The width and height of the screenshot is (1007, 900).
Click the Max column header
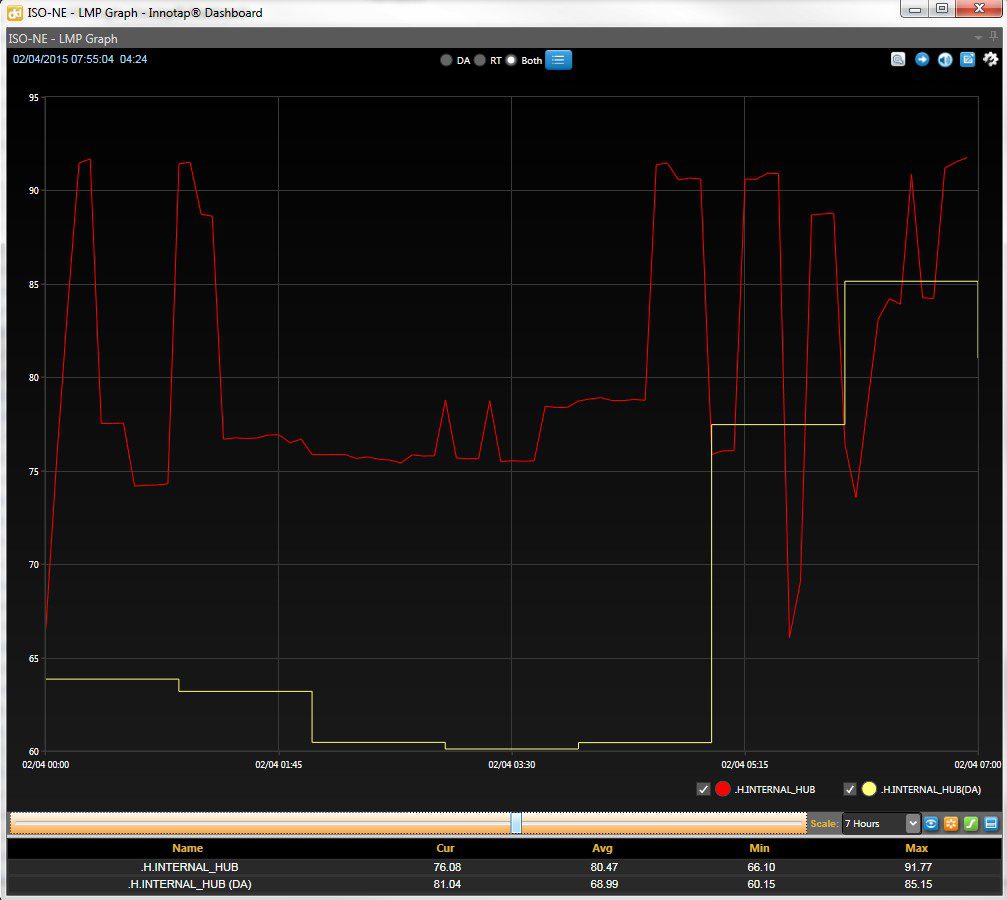click(916, 848)
